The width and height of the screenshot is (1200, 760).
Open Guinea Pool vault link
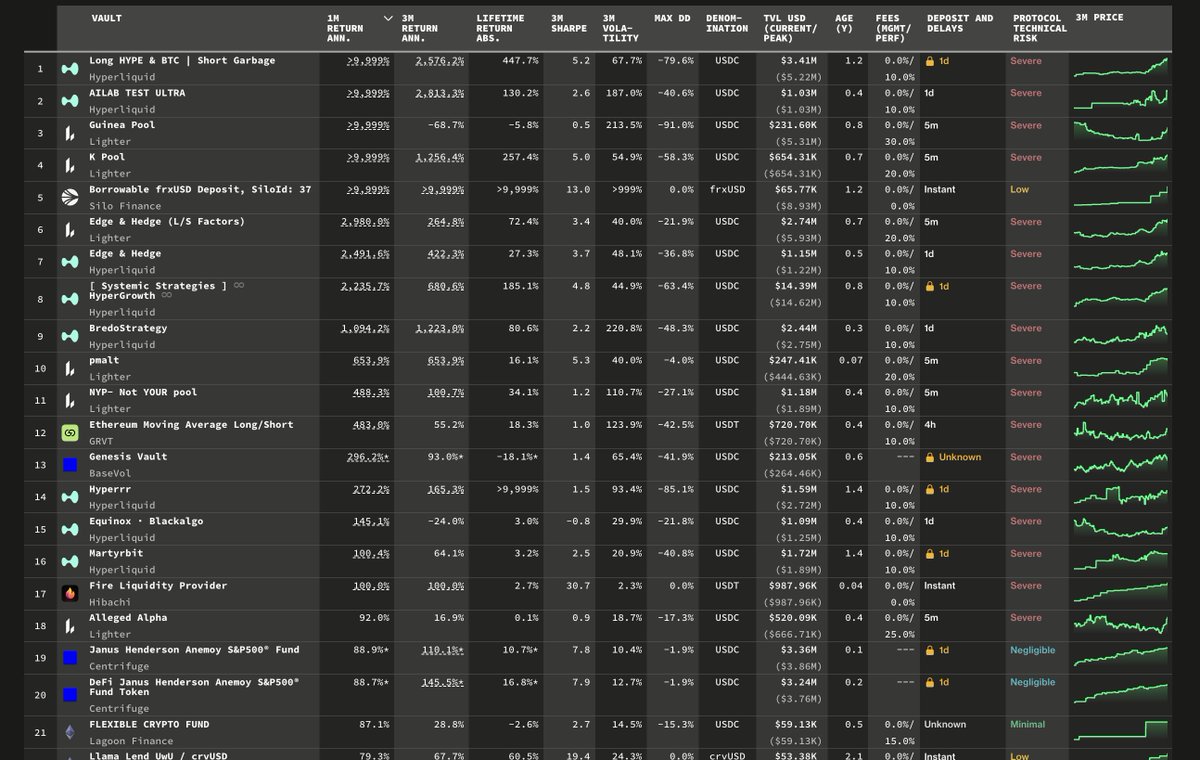click(x=122, y=125)
